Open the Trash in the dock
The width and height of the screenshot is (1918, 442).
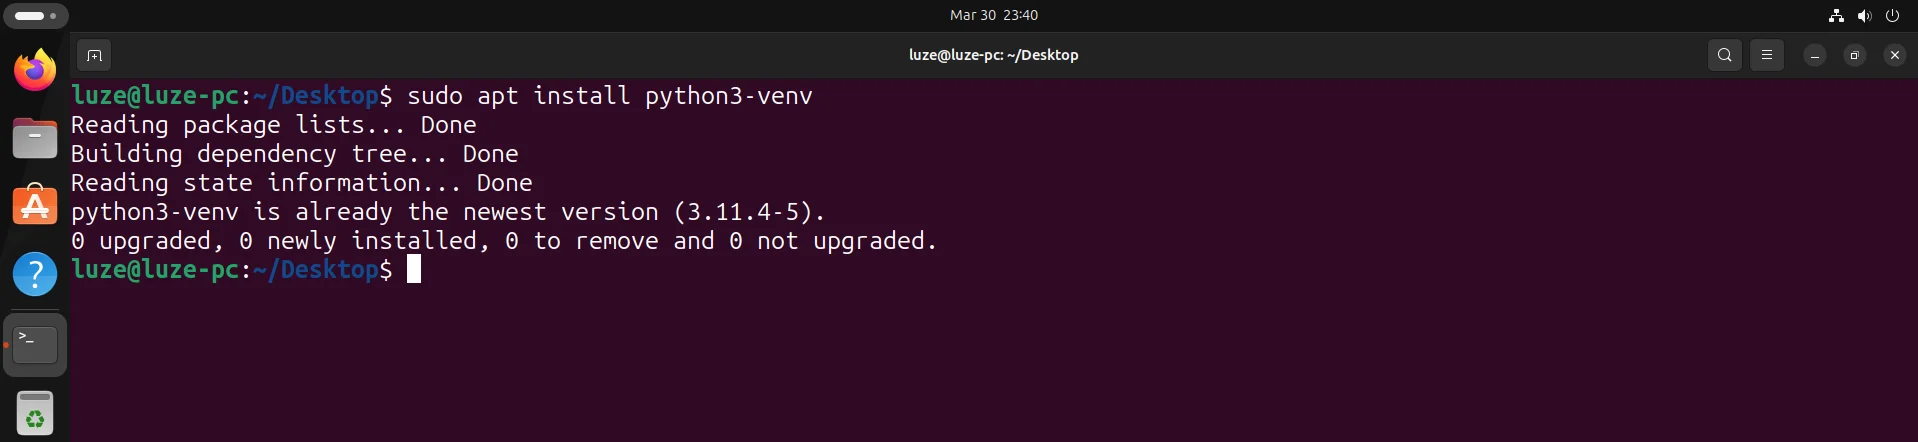[35, 412]
